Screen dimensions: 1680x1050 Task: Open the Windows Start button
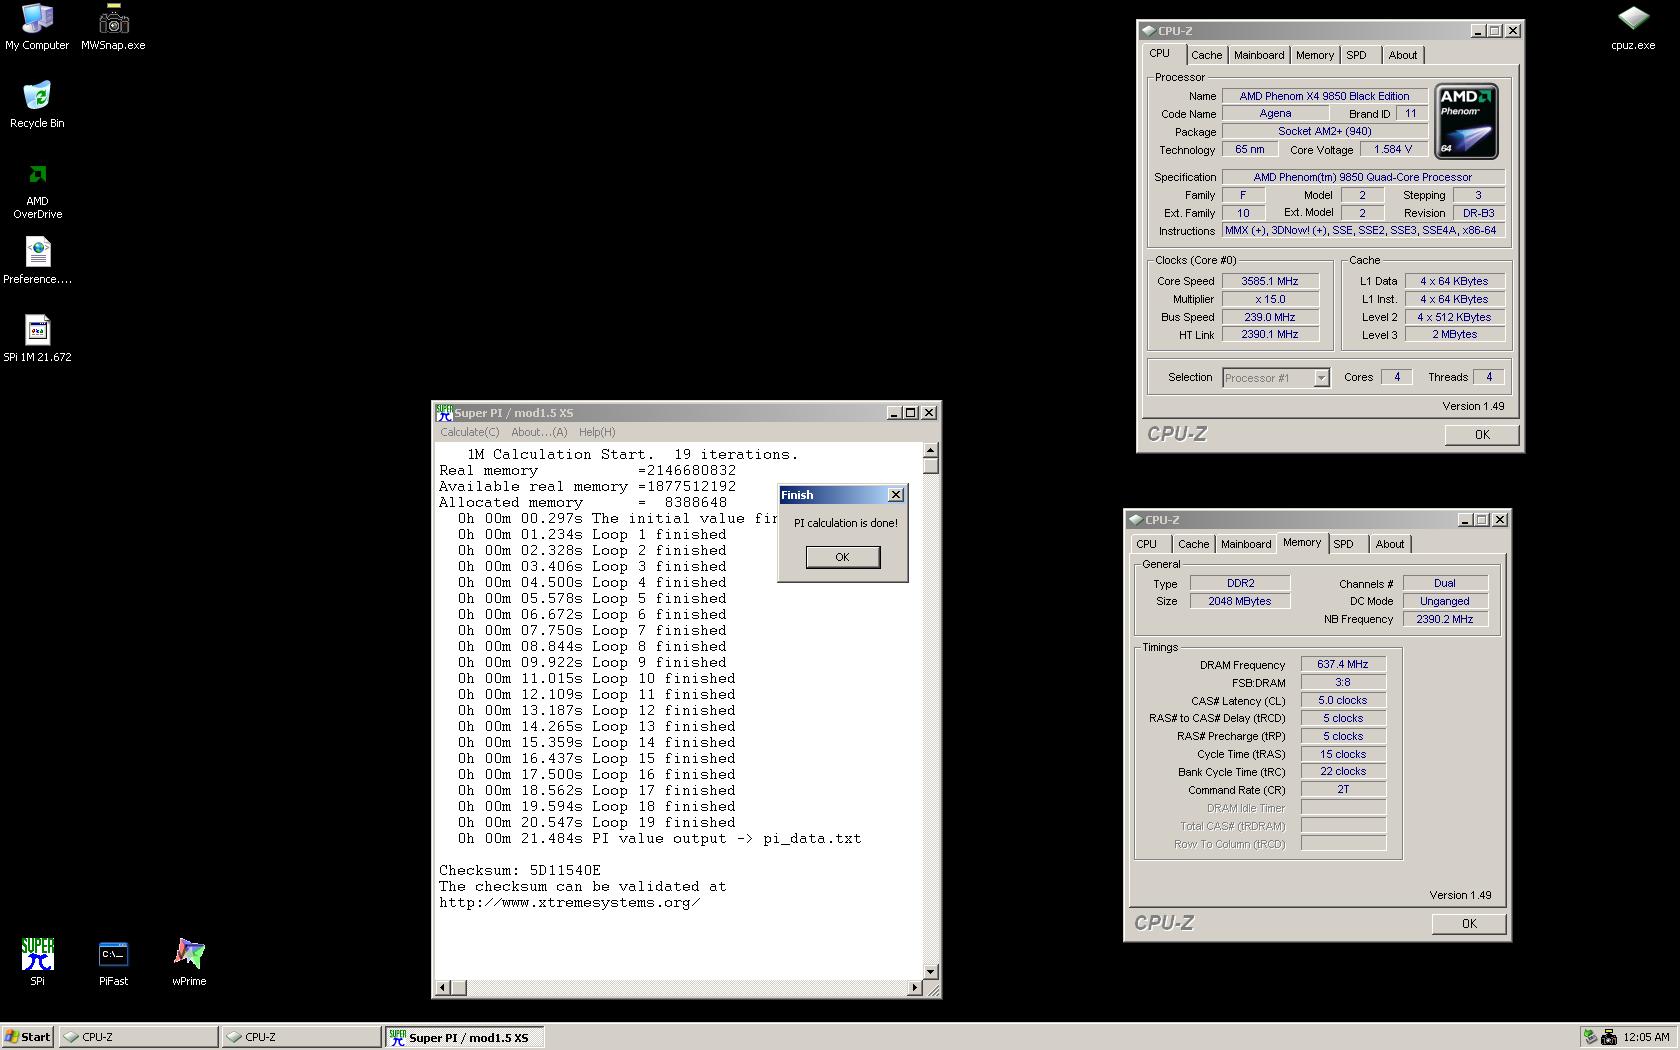tap(28, 1037)
